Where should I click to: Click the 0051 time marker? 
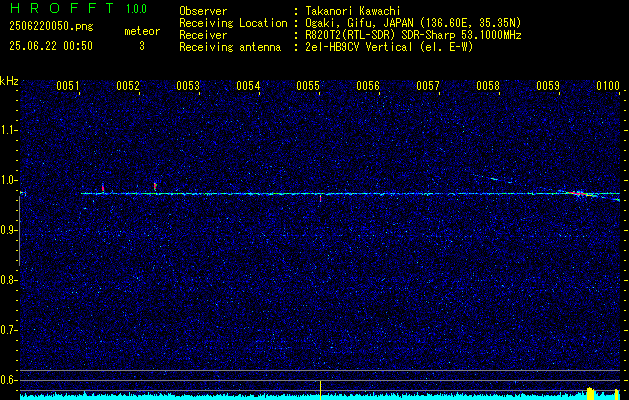(x=67, y=85)
